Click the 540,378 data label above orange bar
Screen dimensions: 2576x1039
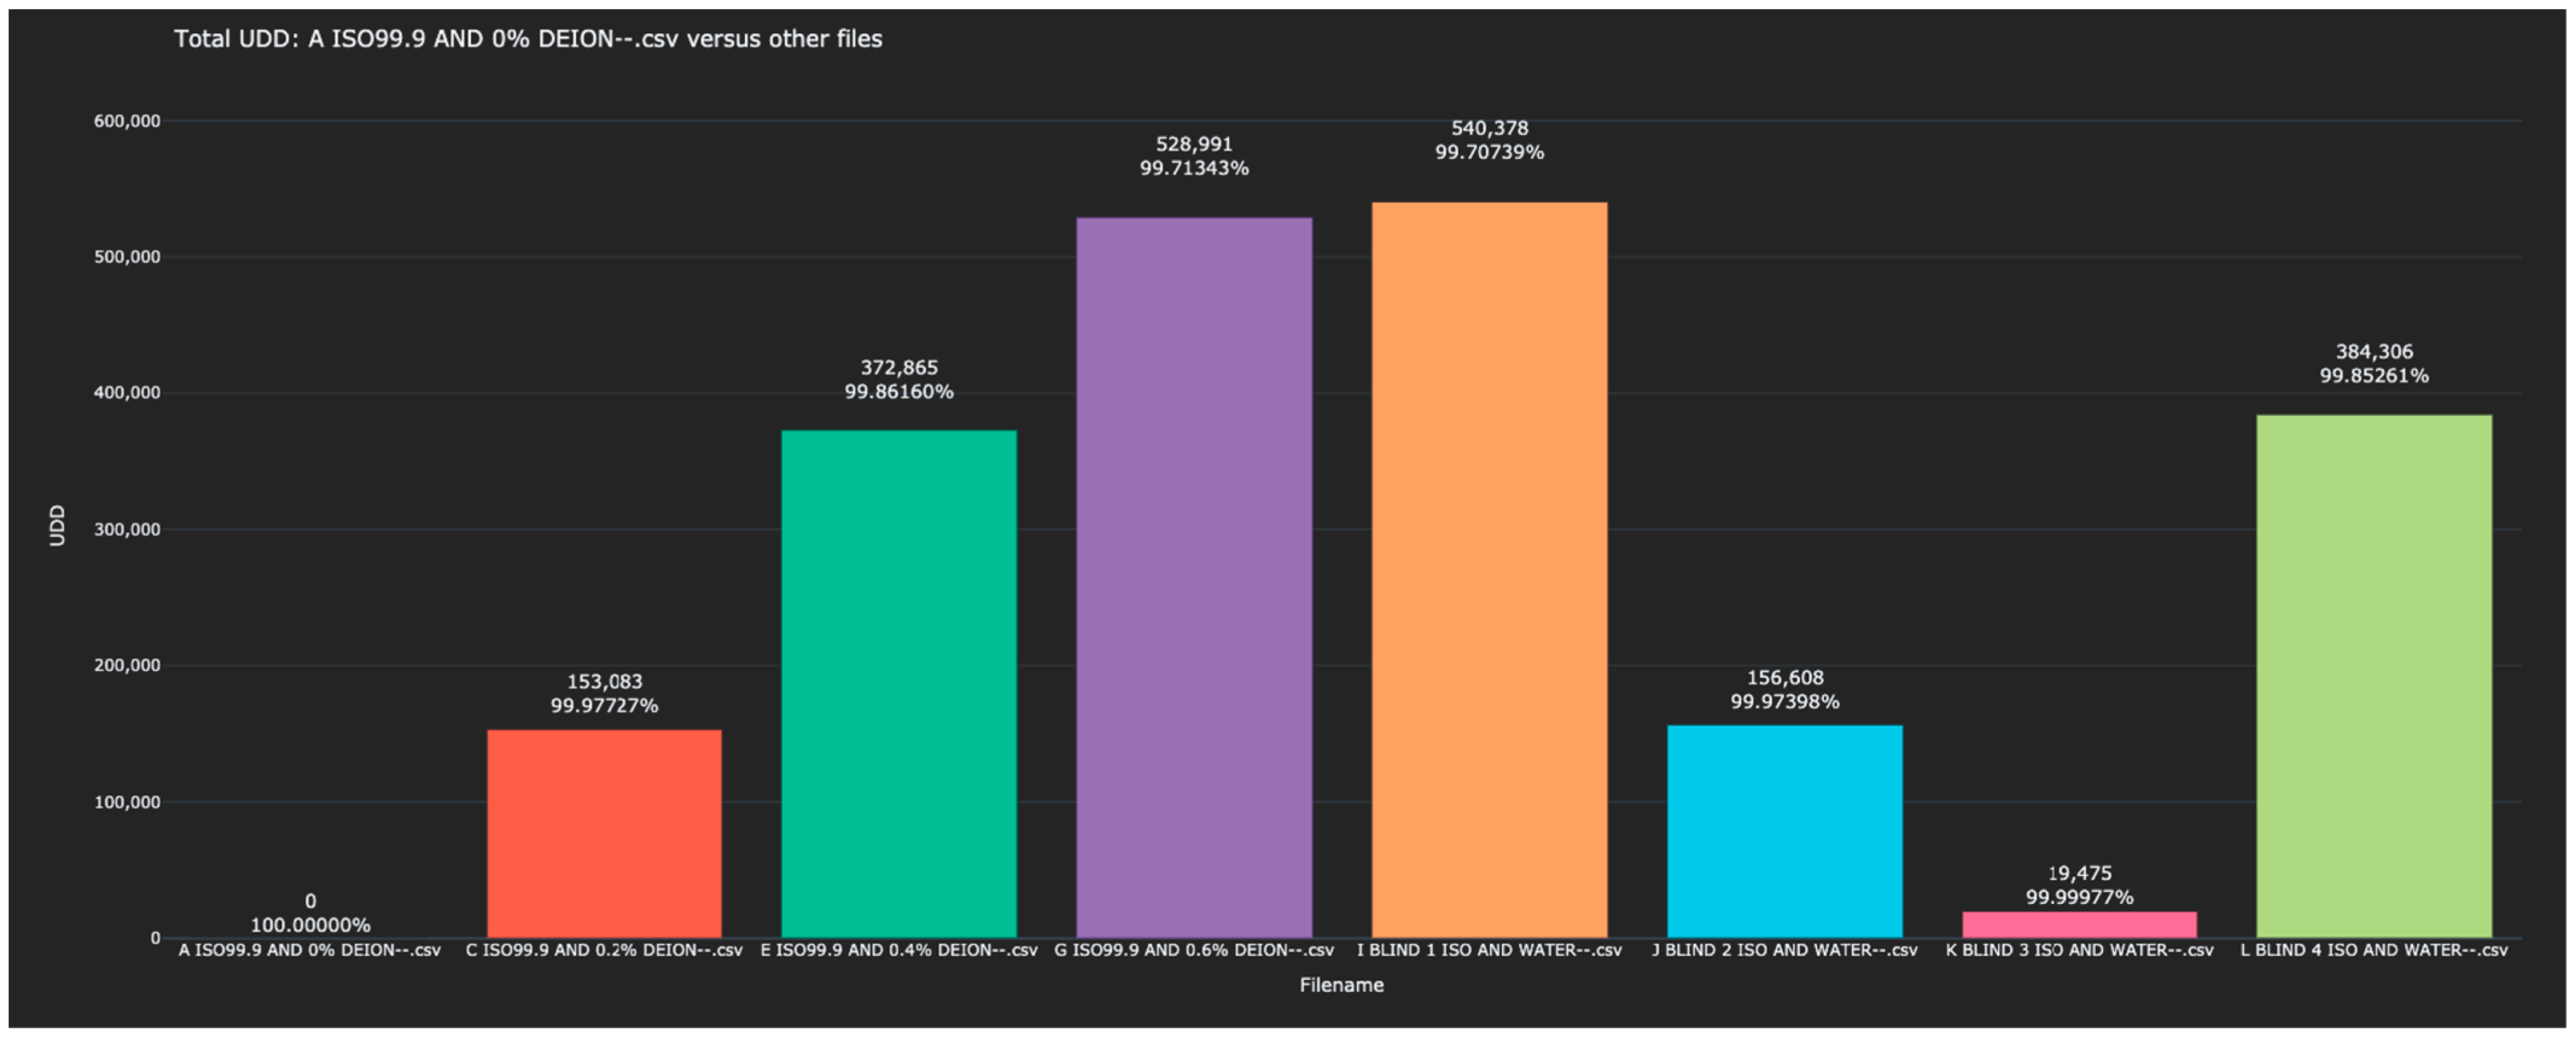point(1489,128)
